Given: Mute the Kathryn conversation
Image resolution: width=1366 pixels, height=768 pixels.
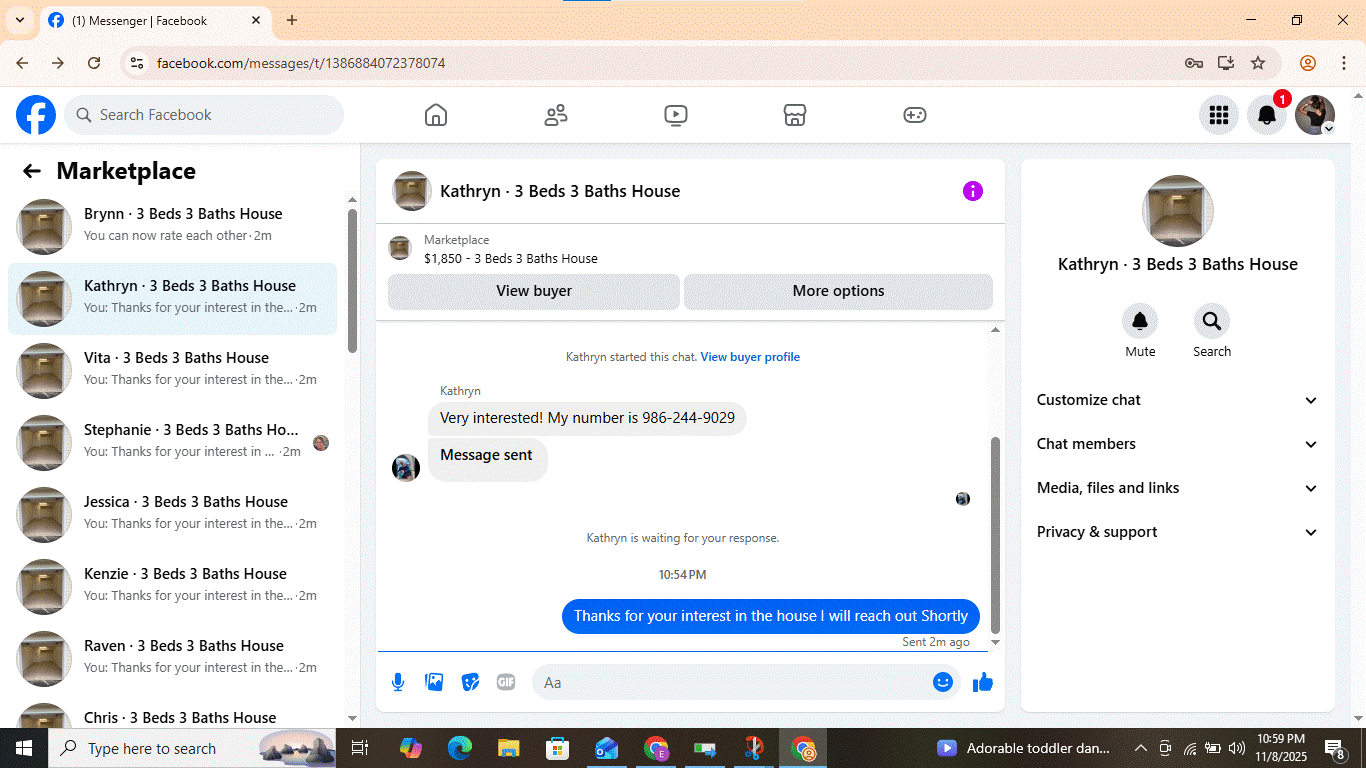Looking at the screenshot, I should (1140, 321).
